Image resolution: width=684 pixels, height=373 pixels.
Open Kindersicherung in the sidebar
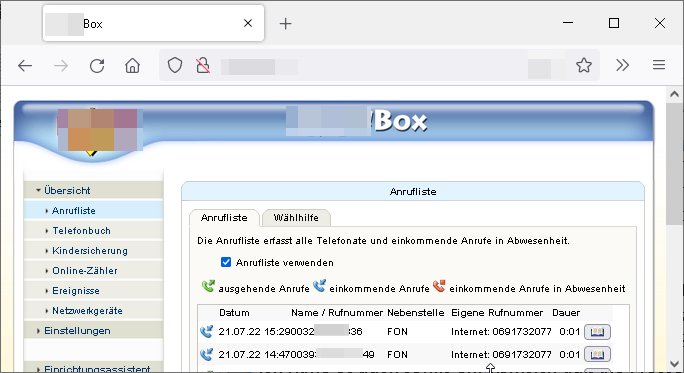89,251
